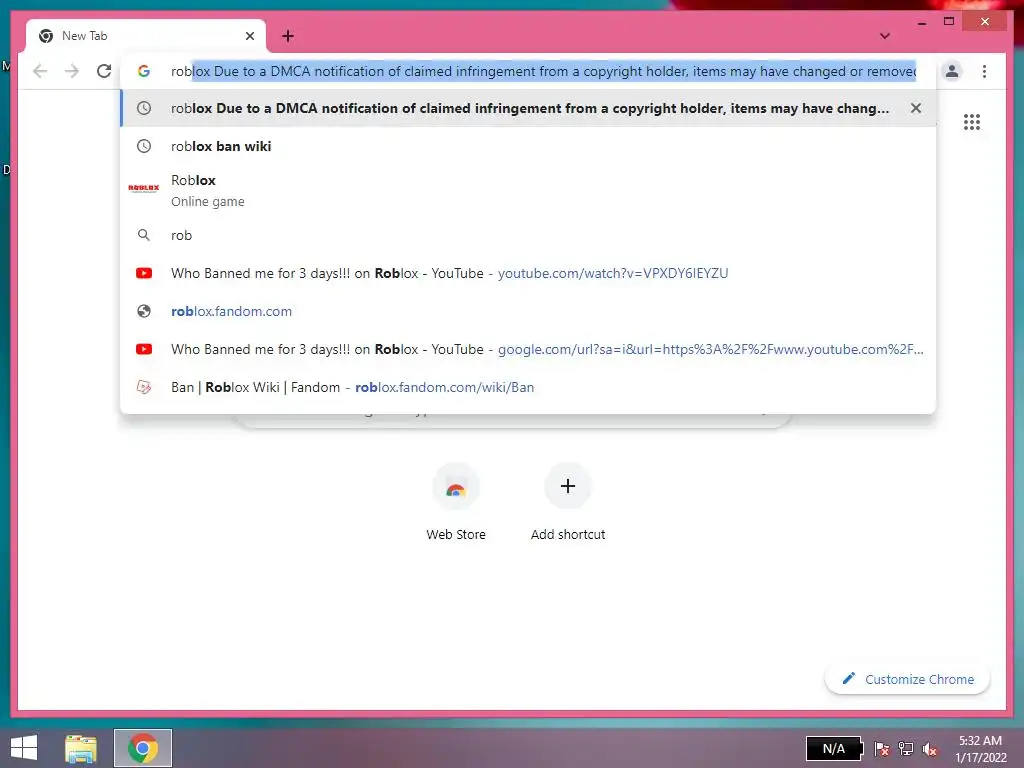Choose the 'roblox Due to a DMCA' history suggestion
Image resolution: width=1024 pixels, height=768 pixels.
point(528,108)
